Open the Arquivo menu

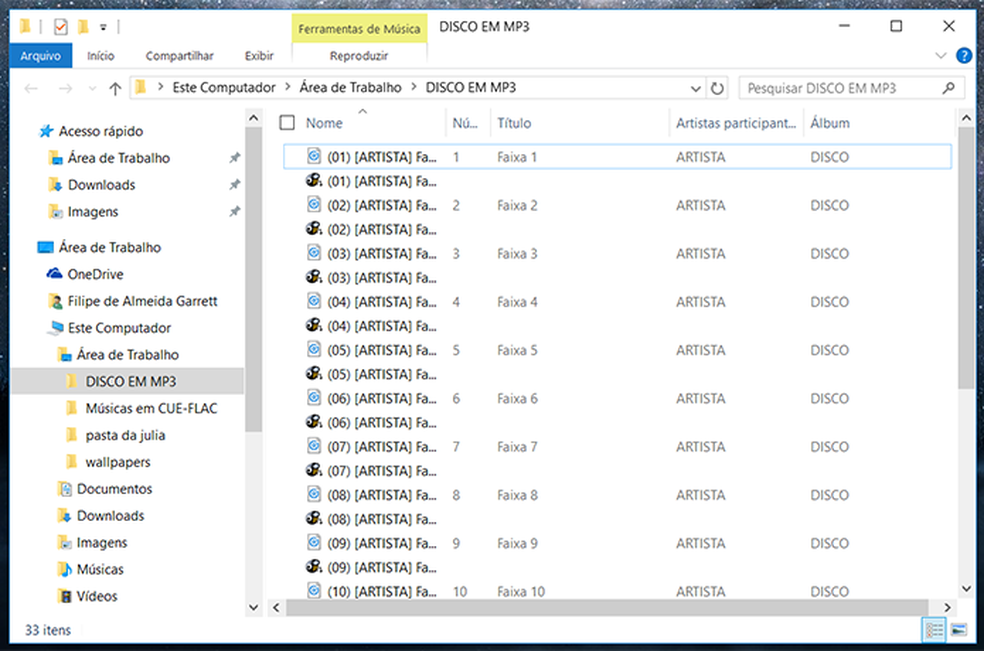click(41, 56)
